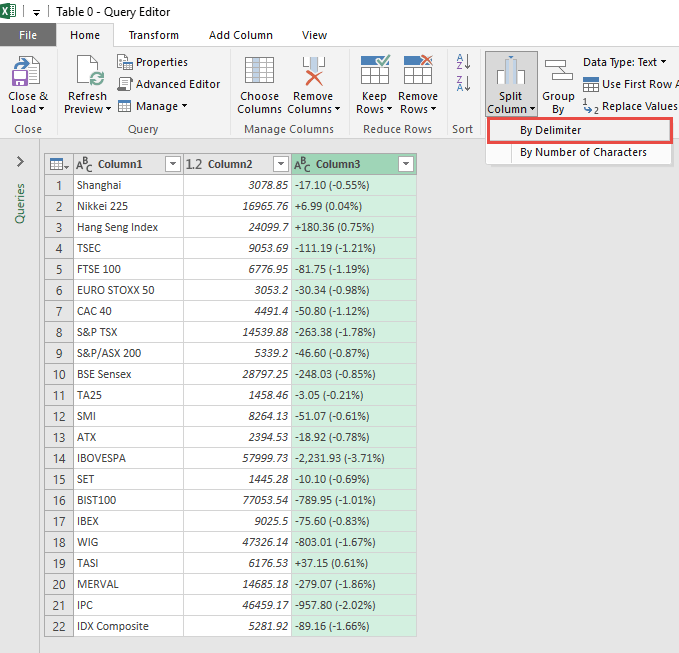Expand the Queries side pane
Image resolution: width=679 pixels, height=653 pixels.
coord(20,162)
